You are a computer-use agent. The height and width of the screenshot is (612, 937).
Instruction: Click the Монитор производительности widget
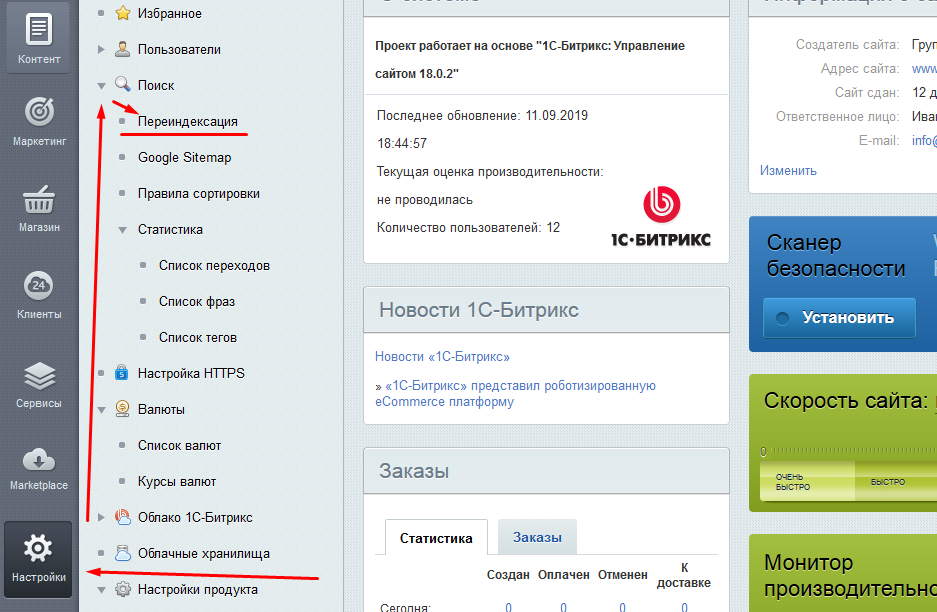(x=843, y=574)
